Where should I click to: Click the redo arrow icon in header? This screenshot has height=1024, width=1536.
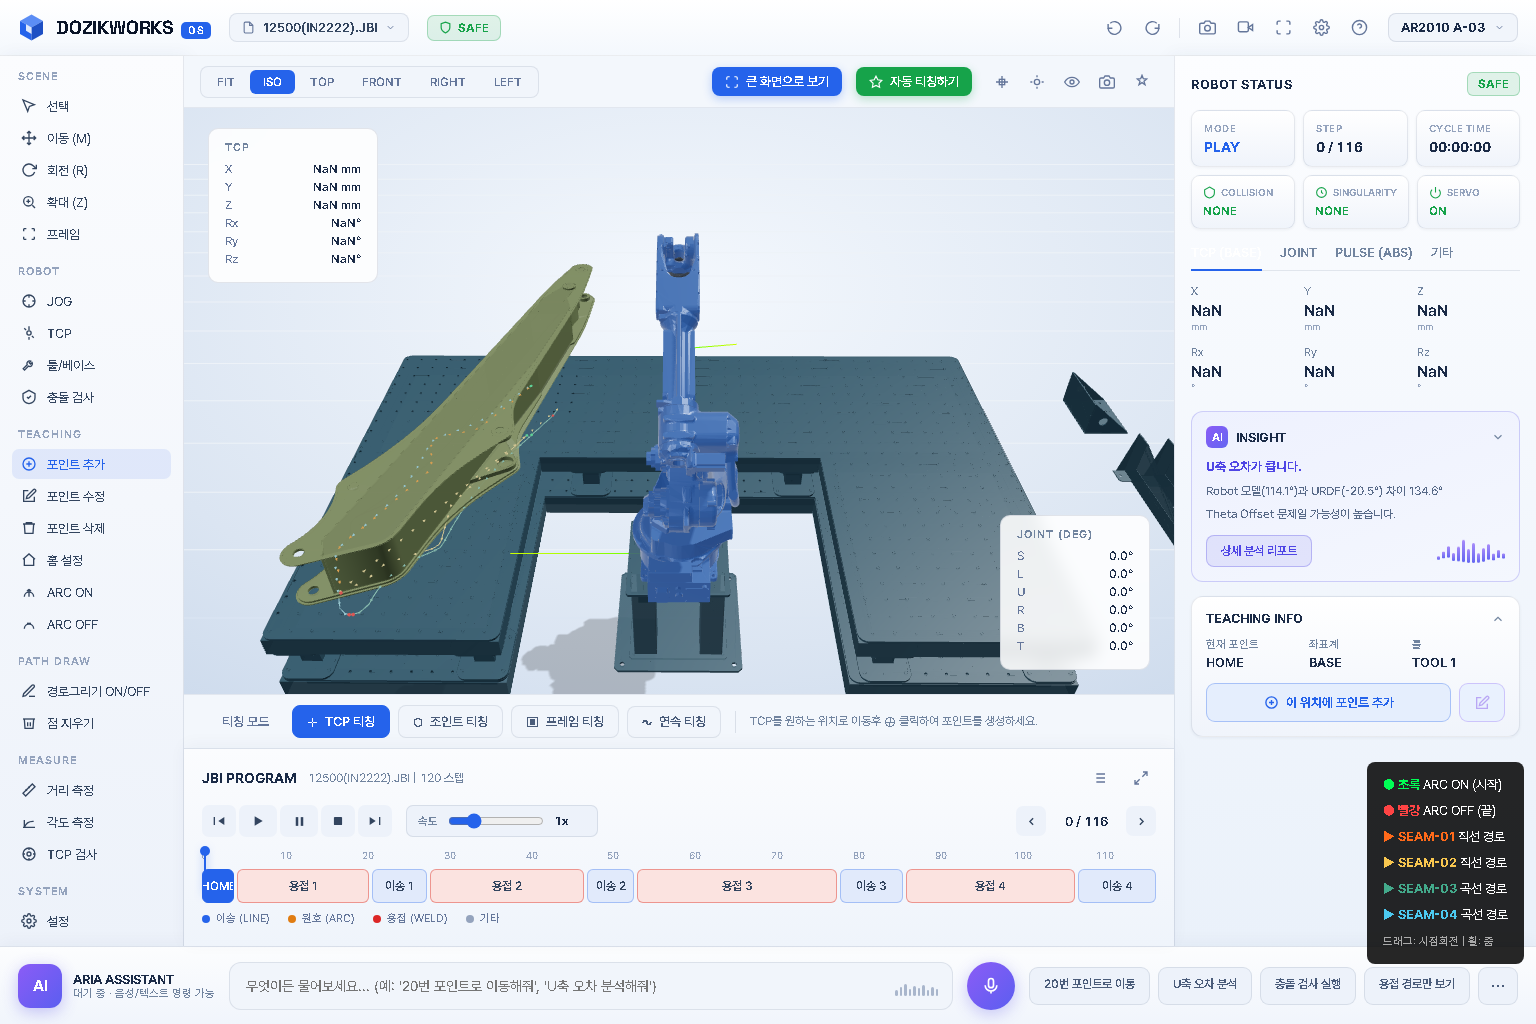coord(1152,28)
